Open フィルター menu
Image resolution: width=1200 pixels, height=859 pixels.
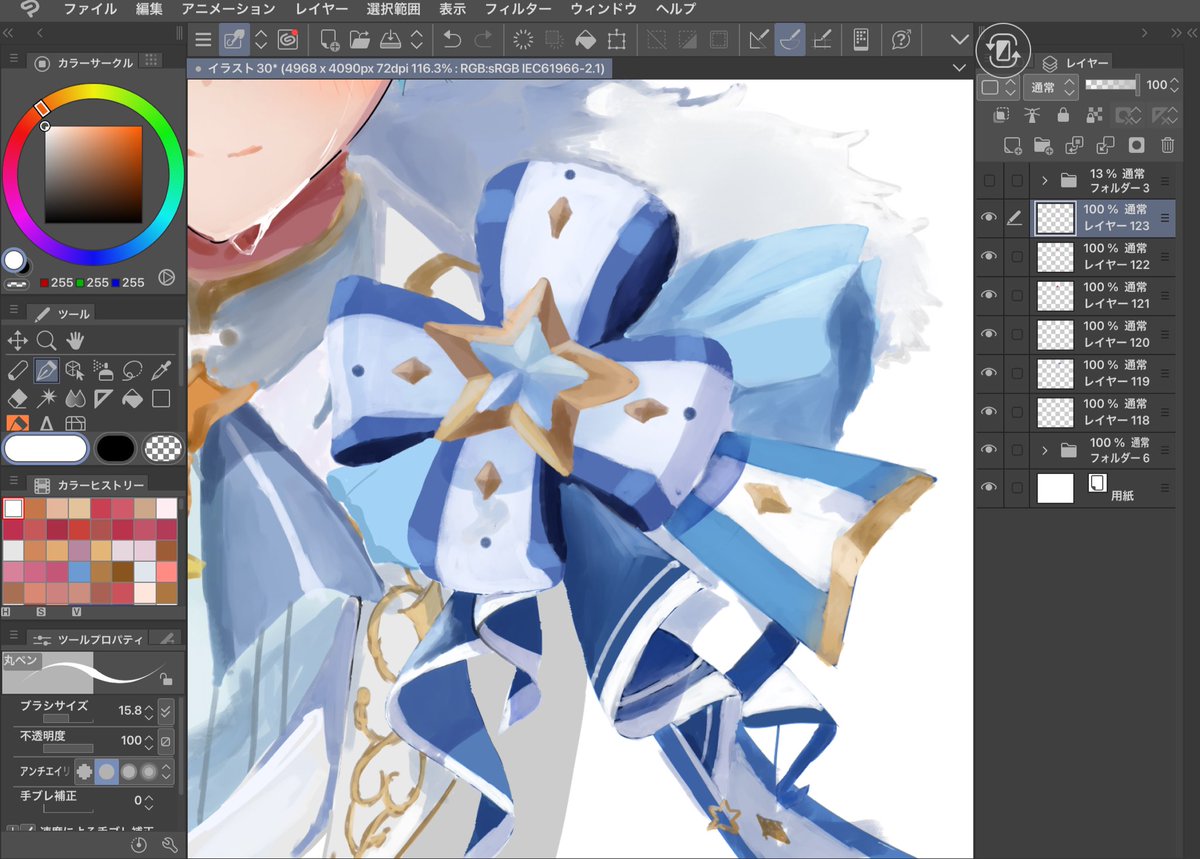pos(518,9)
